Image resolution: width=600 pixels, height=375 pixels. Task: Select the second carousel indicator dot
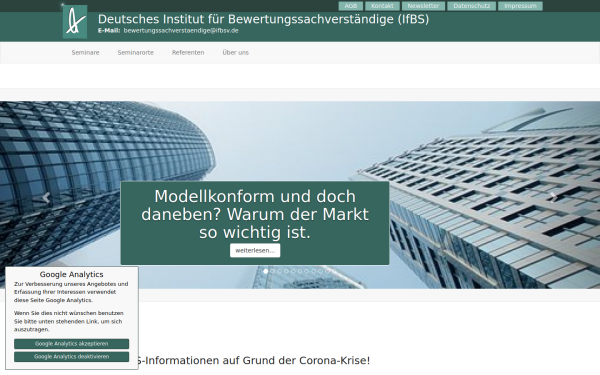click(273, 271)
